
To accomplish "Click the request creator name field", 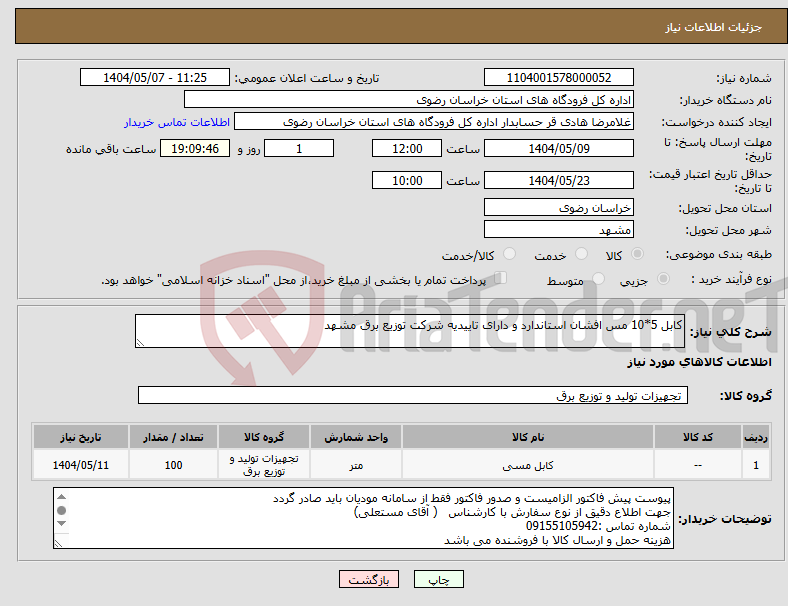I will (x=434, y=122).
